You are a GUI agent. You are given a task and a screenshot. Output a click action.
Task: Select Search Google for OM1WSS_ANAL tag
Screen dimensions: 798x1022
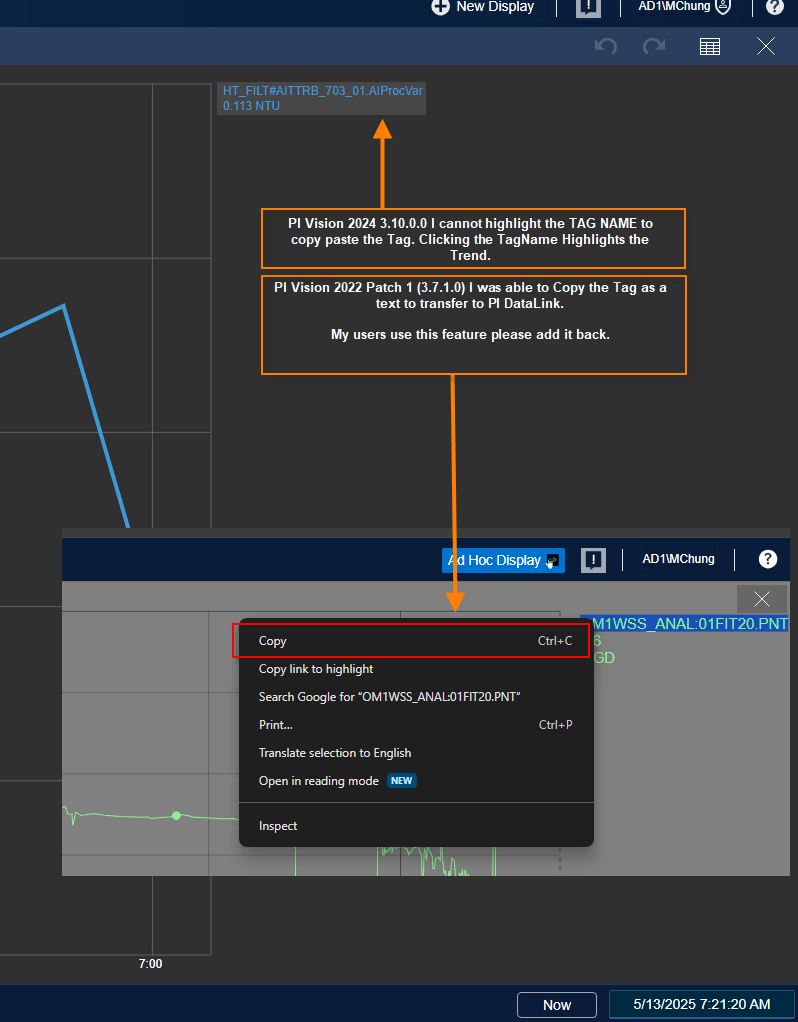pos(390,697)
